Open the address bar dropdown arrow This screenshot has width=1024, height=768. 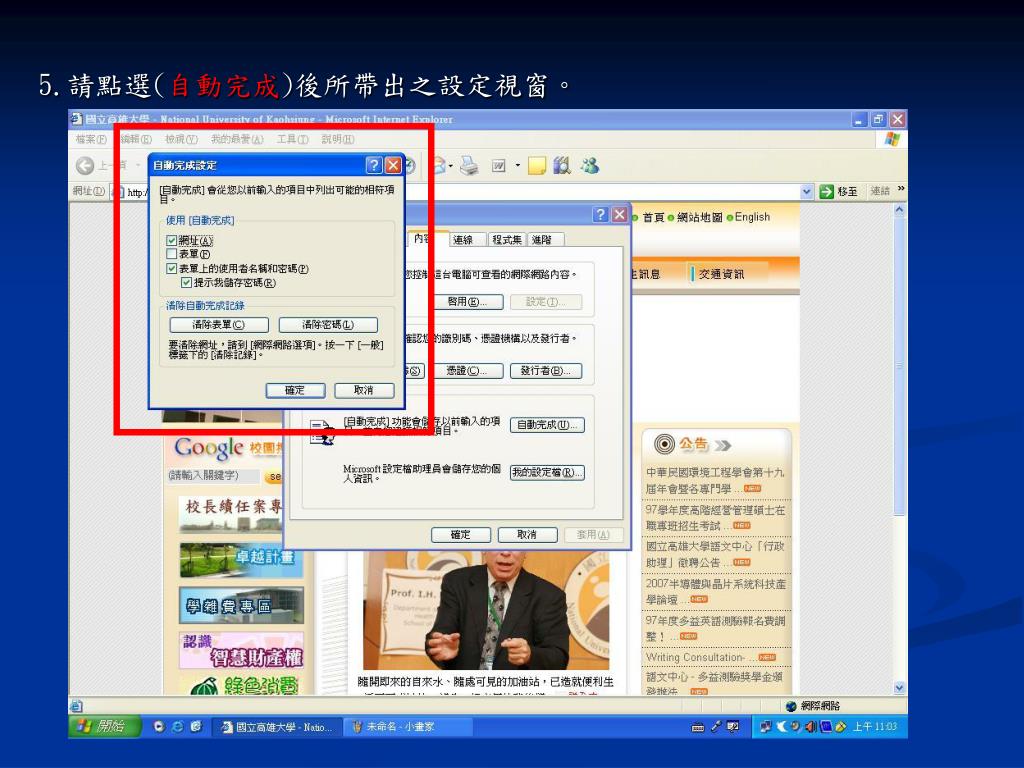[807, 191]
